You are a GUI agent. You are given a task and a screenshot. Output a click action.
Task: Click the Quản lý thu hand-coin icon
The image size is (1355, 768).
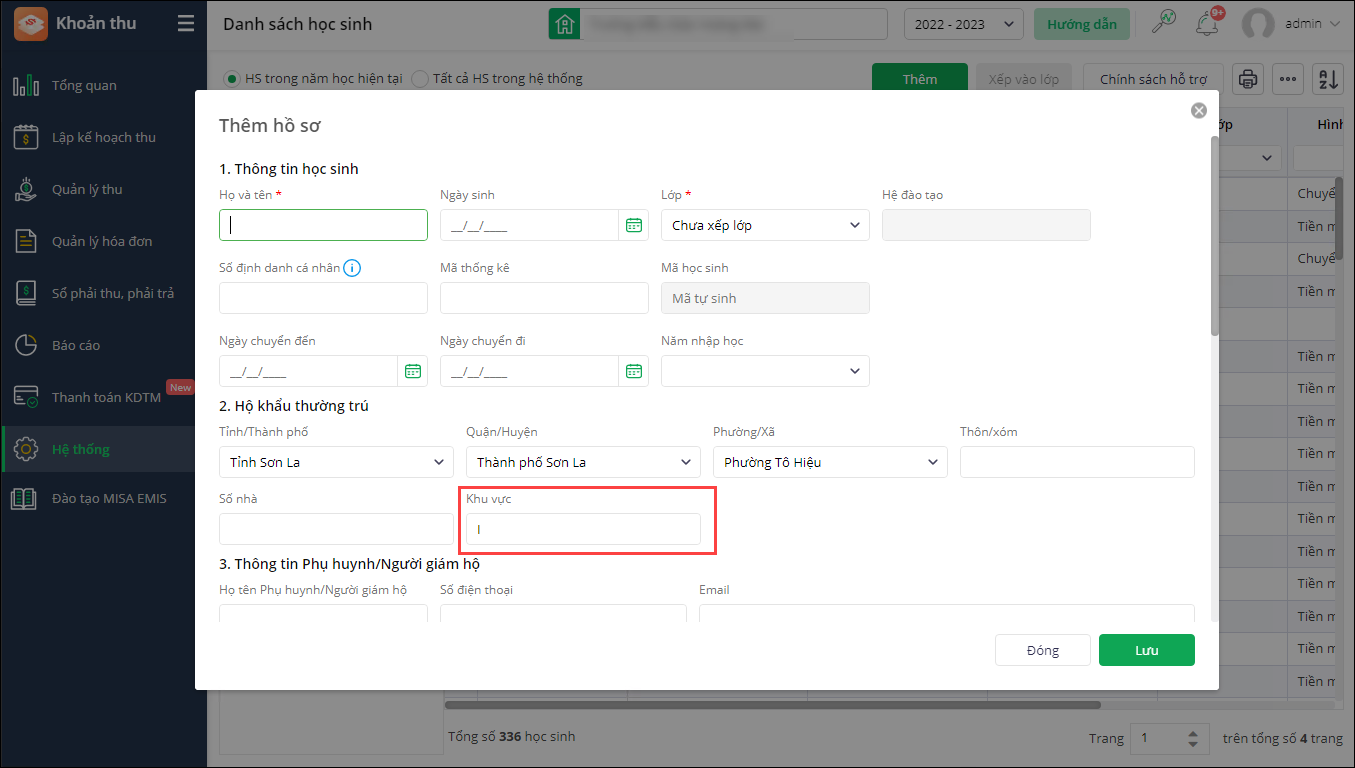[x=26, y=189]
